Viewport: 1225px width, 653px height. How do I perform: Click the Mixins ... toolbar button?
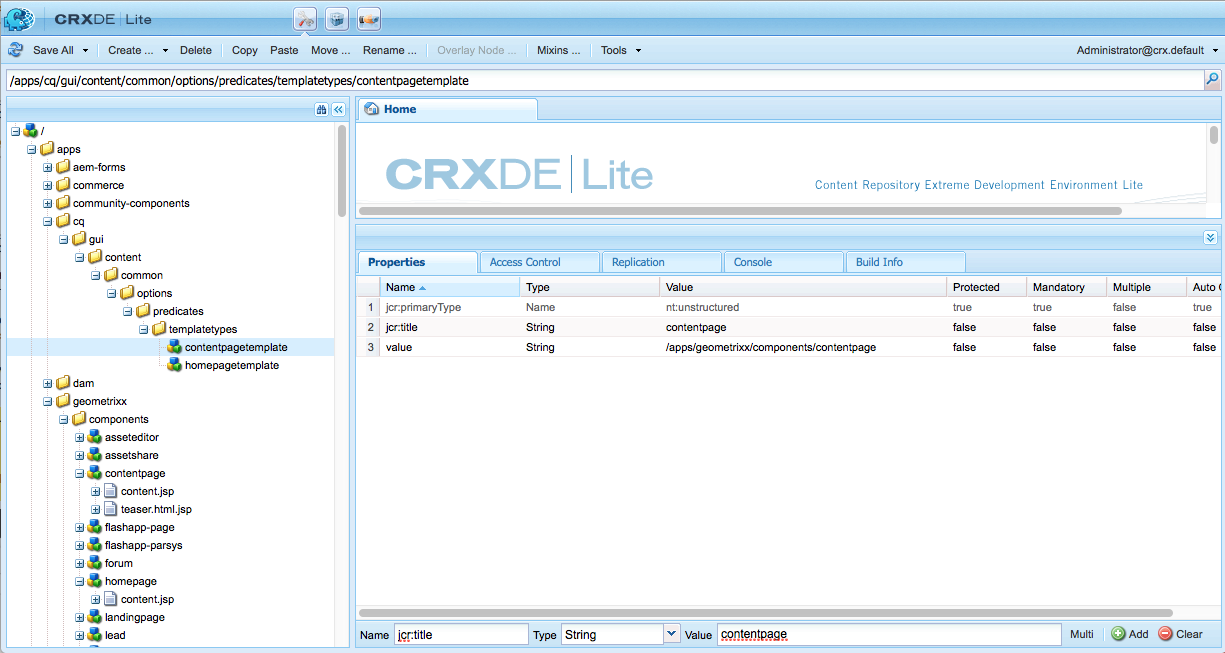pos(558,50)
